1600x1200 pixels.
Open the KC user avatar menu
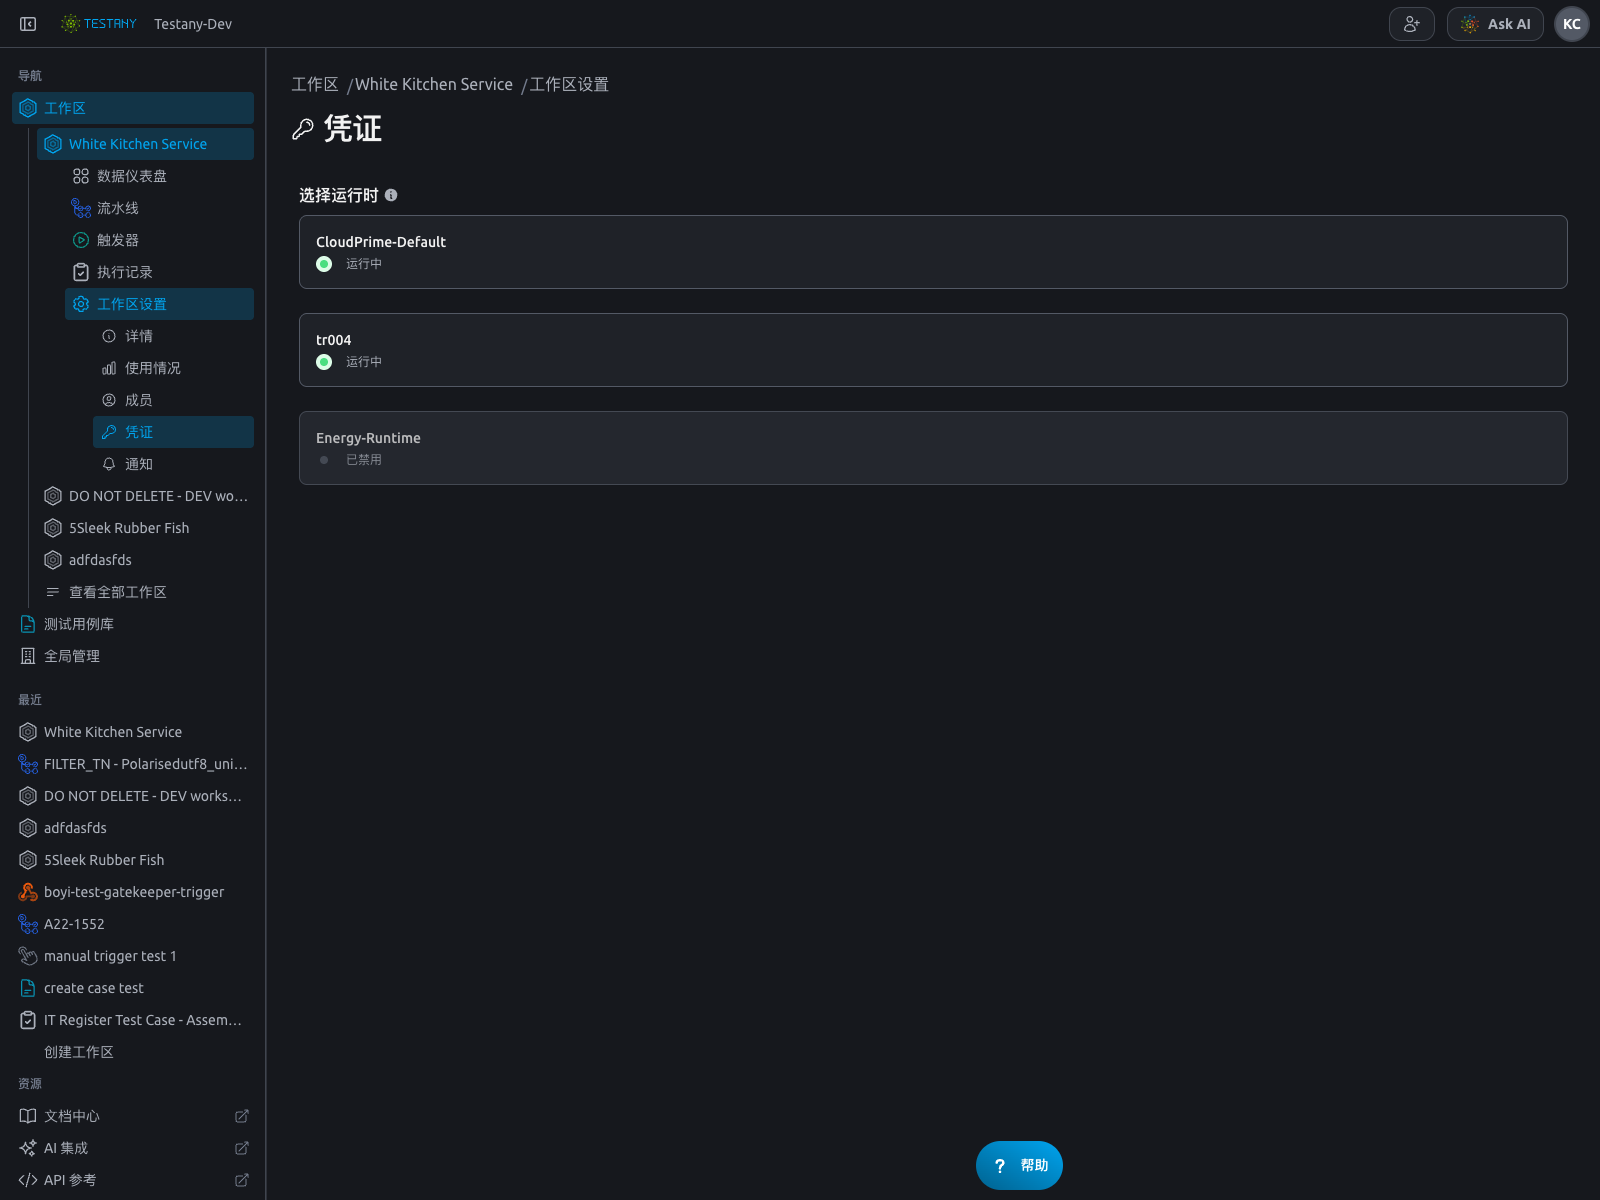pyautogui.click(x=1571, y=24)
